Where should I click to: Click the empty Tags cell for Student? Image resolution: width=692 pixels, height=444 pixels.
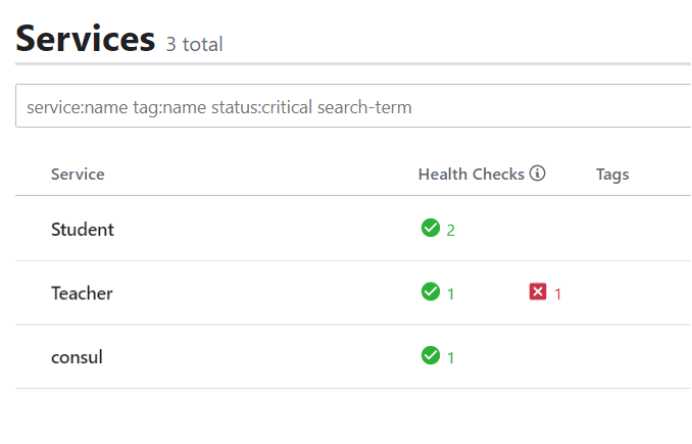pyautogui.click(x=640, y=229)
